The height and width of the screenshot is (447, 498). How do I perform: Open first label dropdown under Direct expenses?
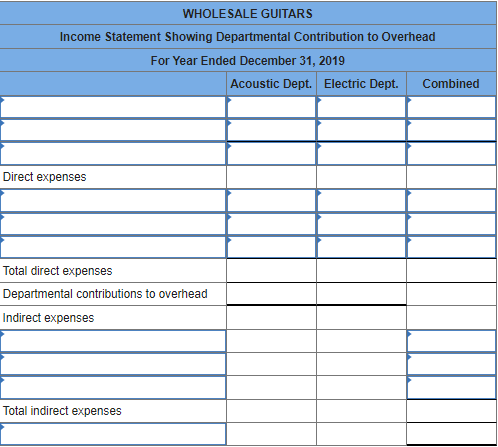tap(113, 200)
